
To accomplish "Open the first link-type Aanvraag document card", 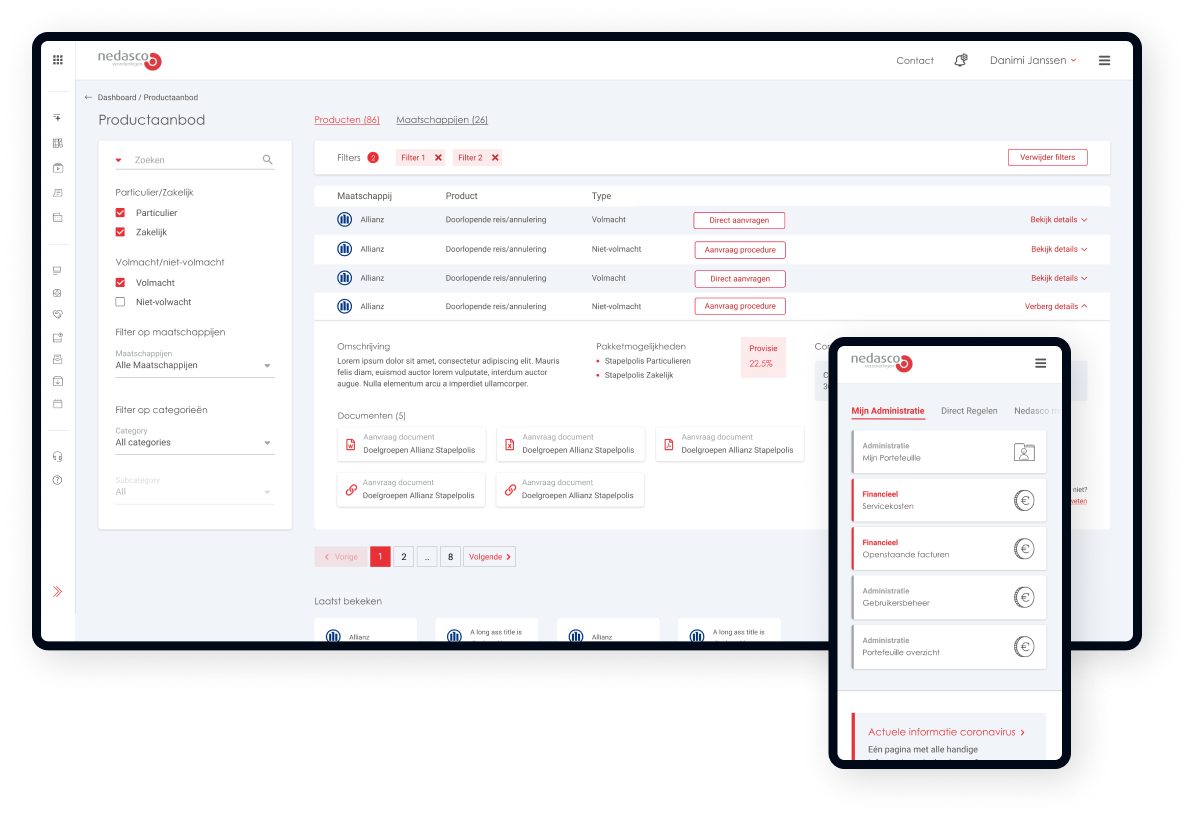I will tap(411, 489).
